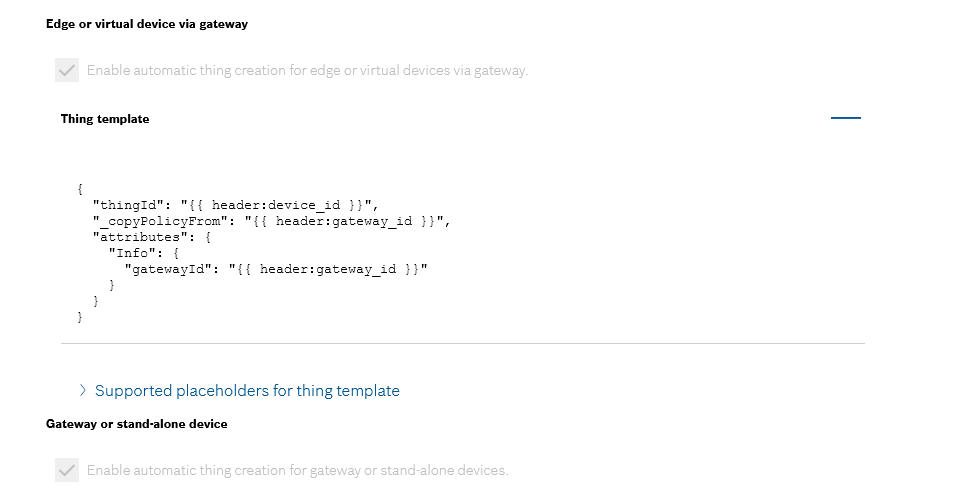Click the Thing template heading
Screen dimensions: 975x500
pos(105,119)
